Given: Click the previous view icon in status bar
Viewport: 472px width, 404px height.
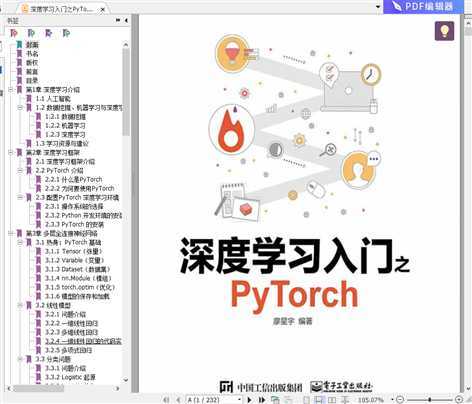Looking at the screenshot, I should 275,400.
